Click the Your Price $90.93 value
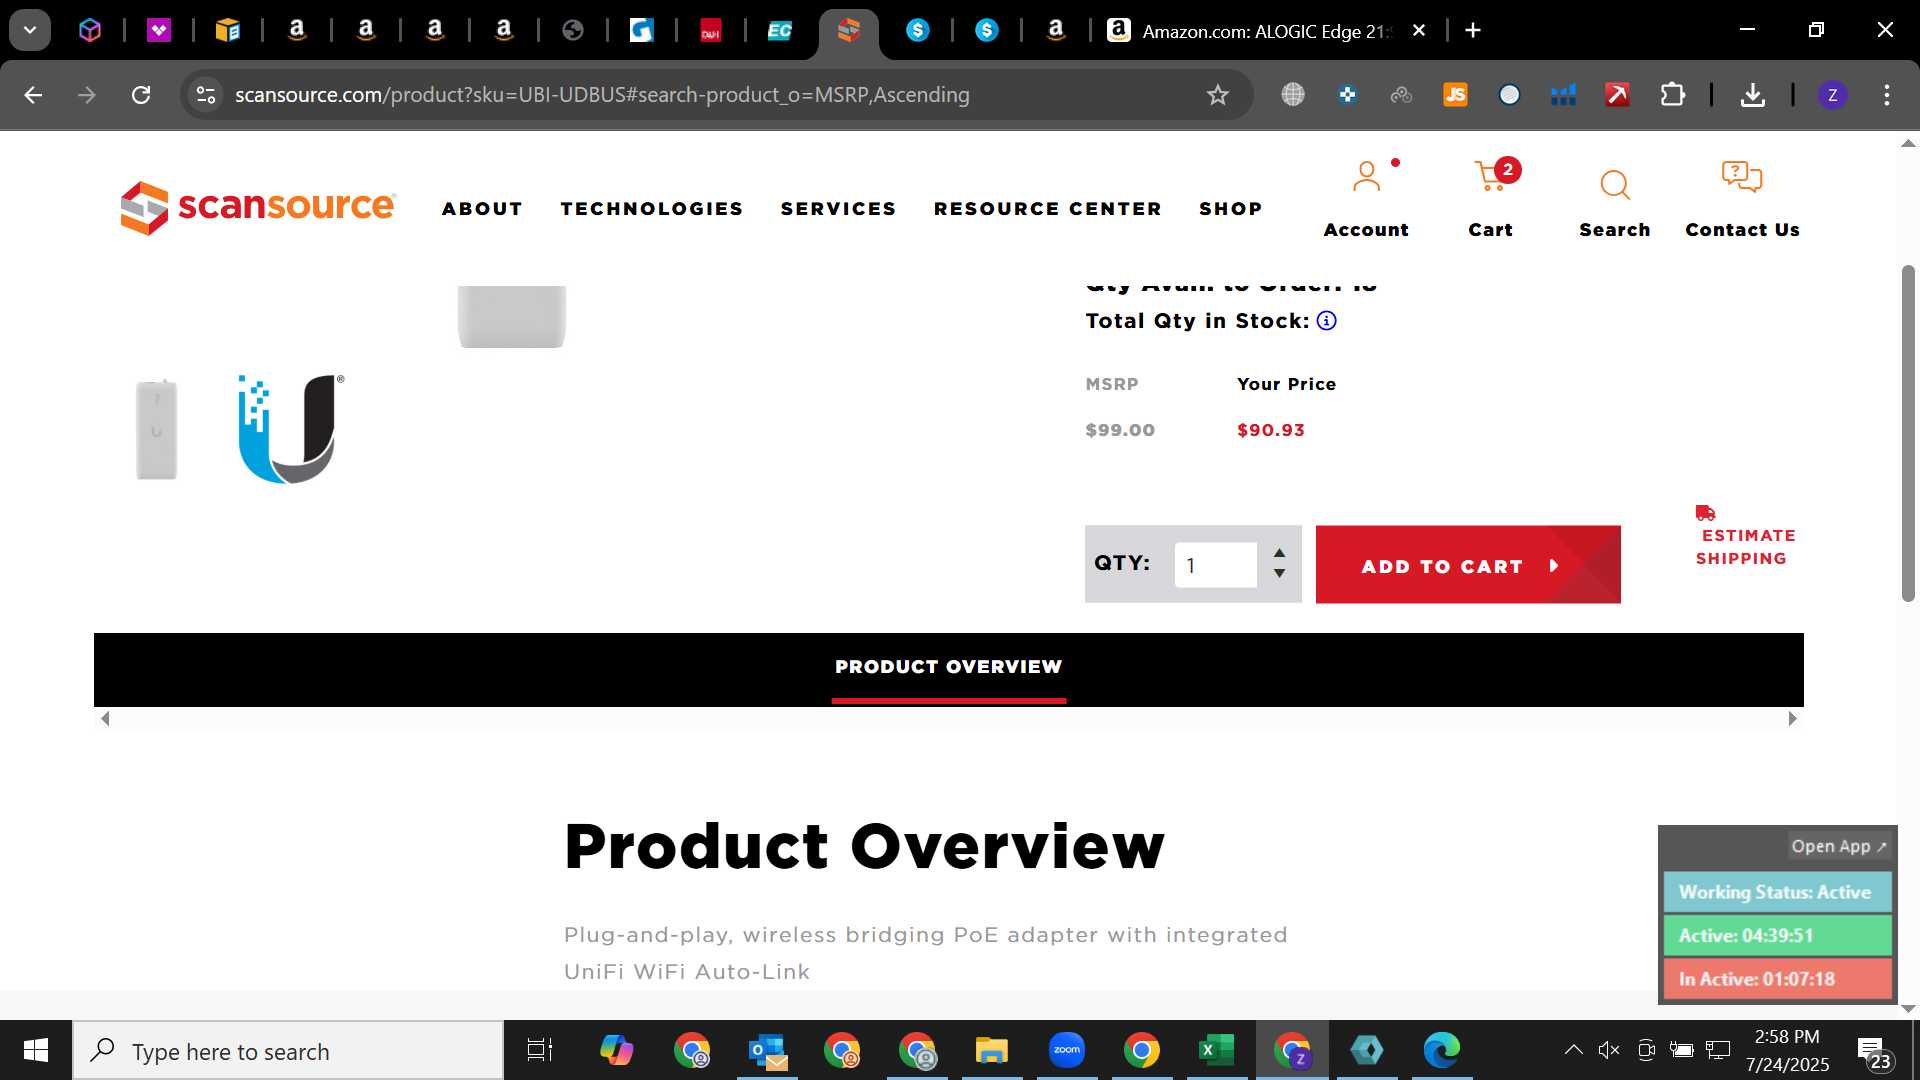 (x=1270, y=430)
